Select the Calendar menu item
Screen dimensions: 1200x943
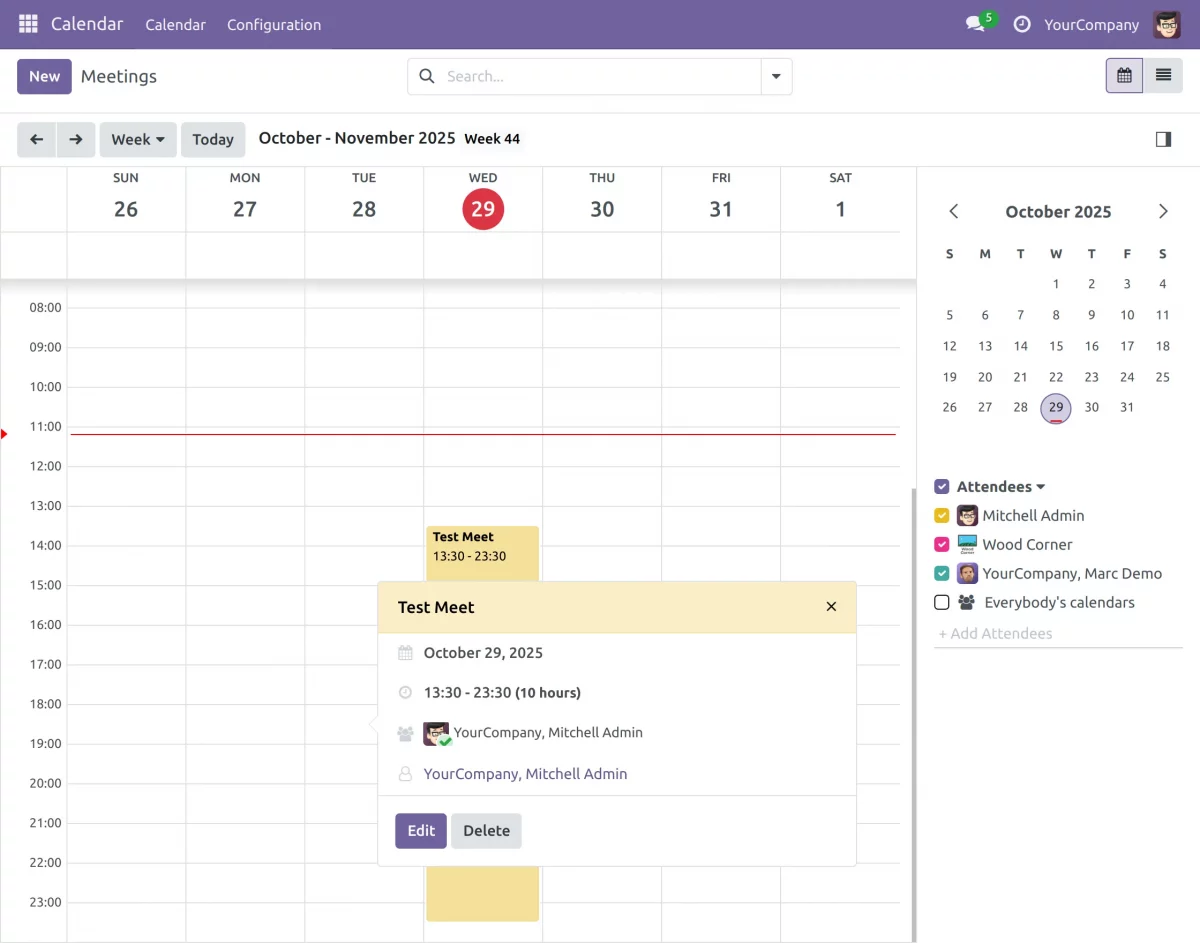[x=175, y=24]
